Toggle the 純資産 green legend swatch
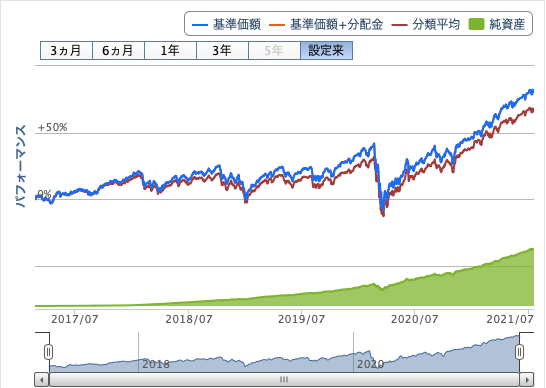The width and height of the screenshot is (546, 388). [476, 24]
